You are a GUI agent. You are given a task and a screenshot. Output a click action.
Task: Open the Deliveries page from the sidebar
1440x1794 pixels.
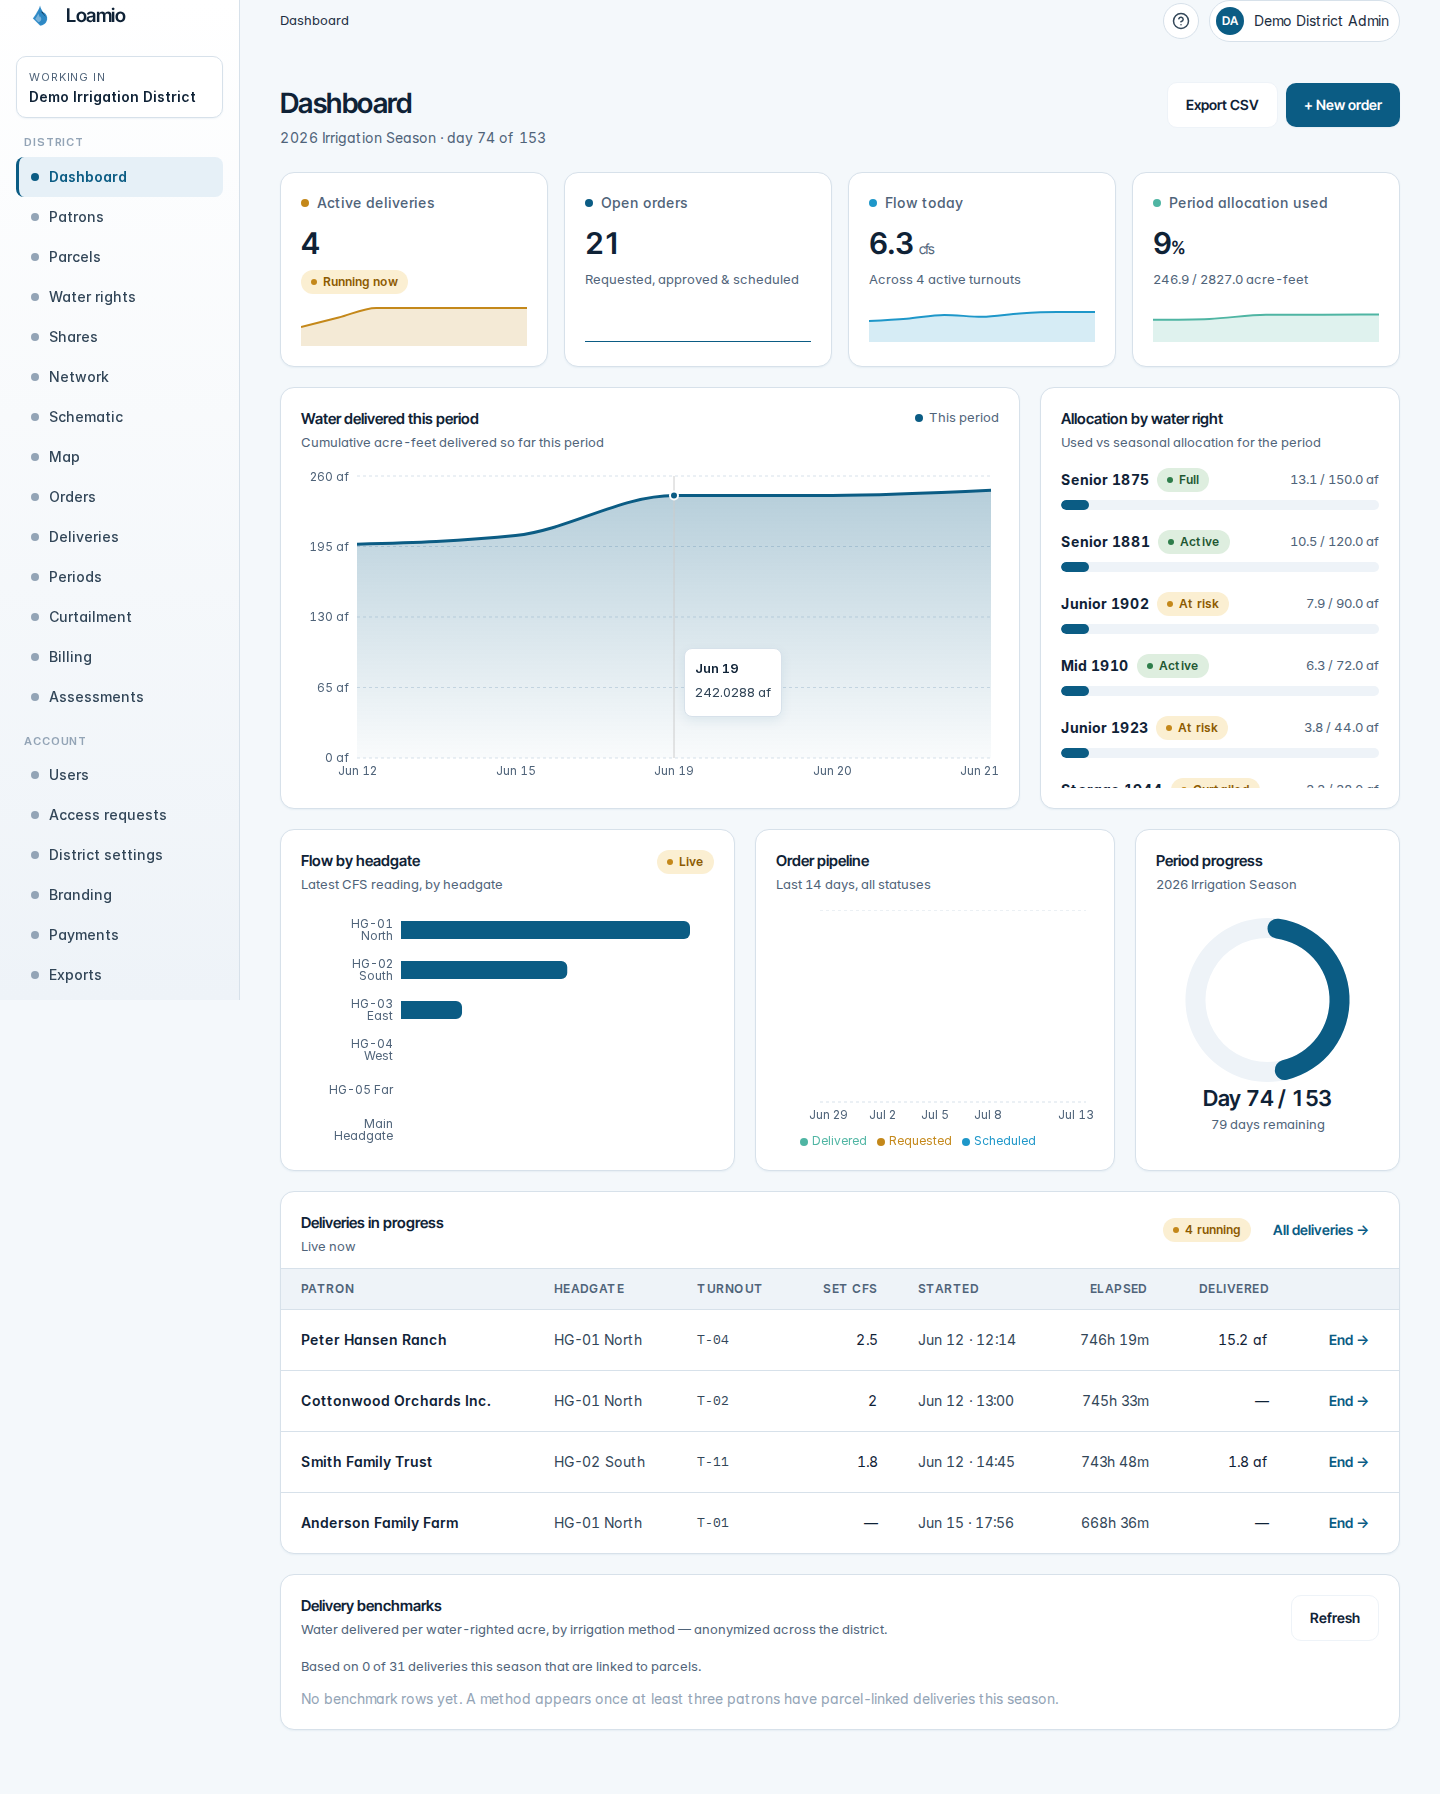(120, 537)
